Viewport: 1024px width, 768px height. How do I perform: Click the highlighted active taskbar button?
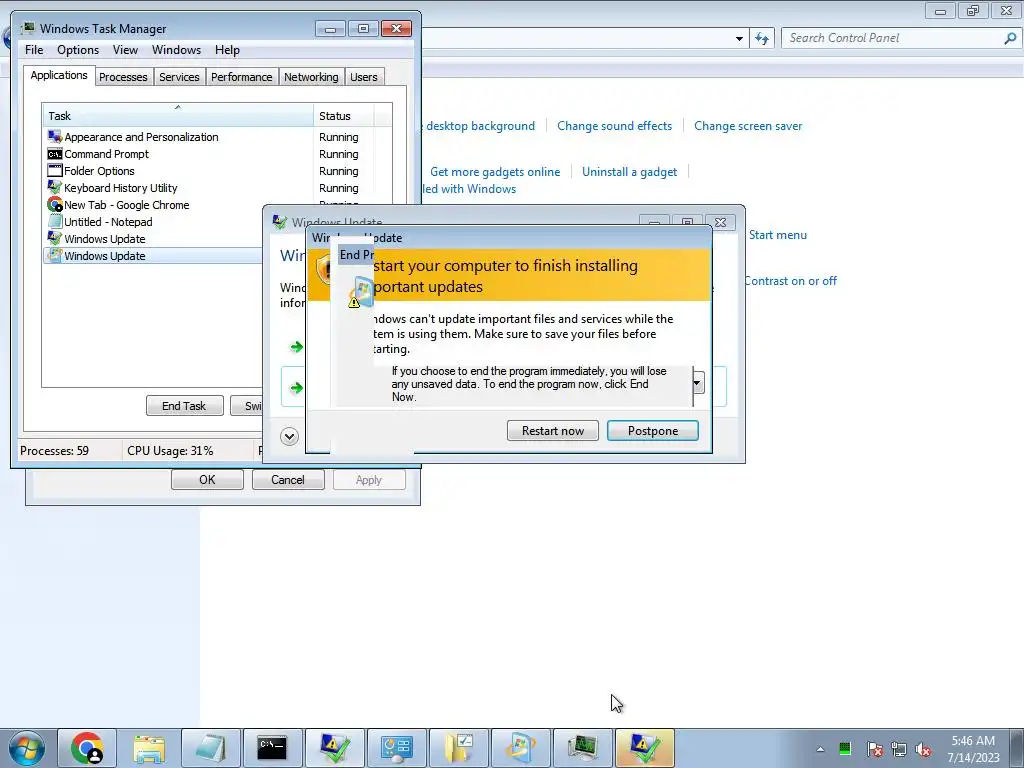click(x=645, y=748)
